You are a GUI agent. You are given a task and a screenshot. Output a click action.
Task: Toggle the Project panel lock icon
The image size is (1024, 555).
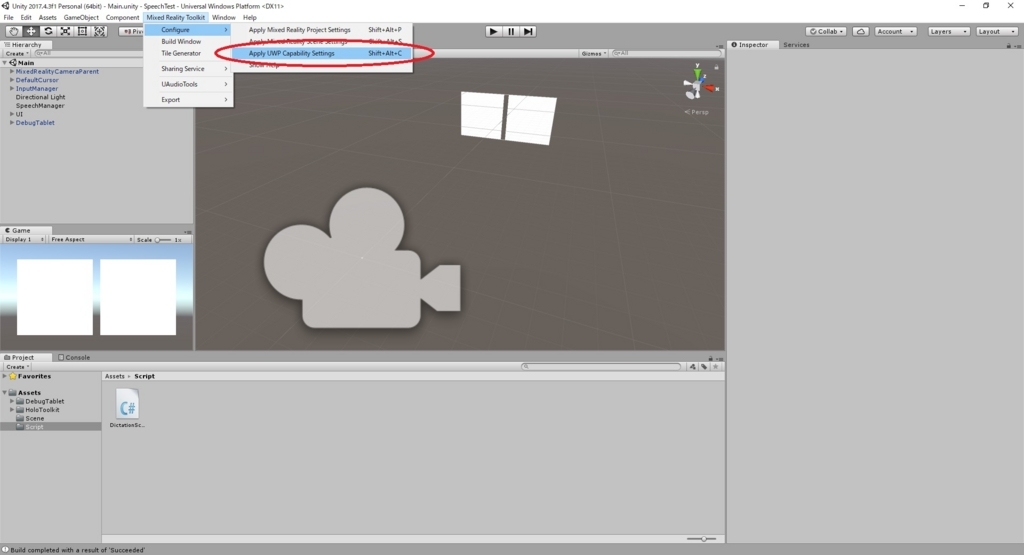pyautogui.click(x=711, y=358)
